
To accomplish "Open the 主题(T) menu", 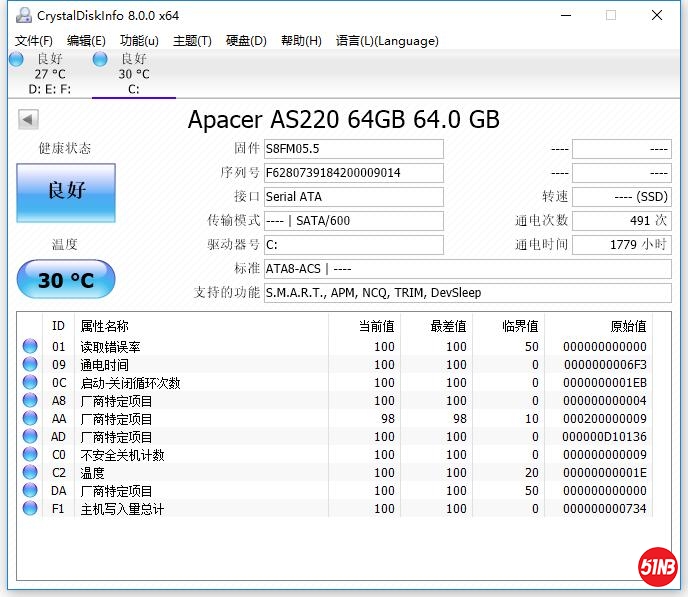I will 192,41.
